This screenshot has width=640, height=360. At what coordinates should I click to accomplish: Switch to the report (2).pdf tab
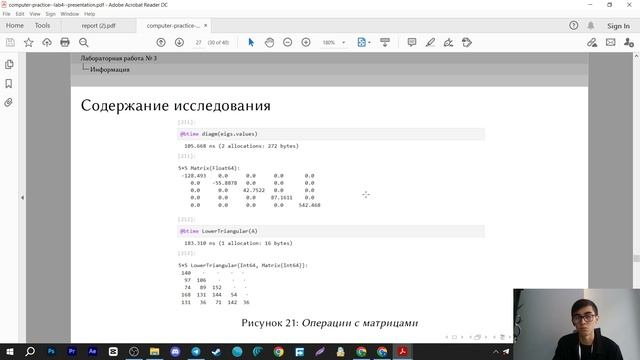[98, 26]
